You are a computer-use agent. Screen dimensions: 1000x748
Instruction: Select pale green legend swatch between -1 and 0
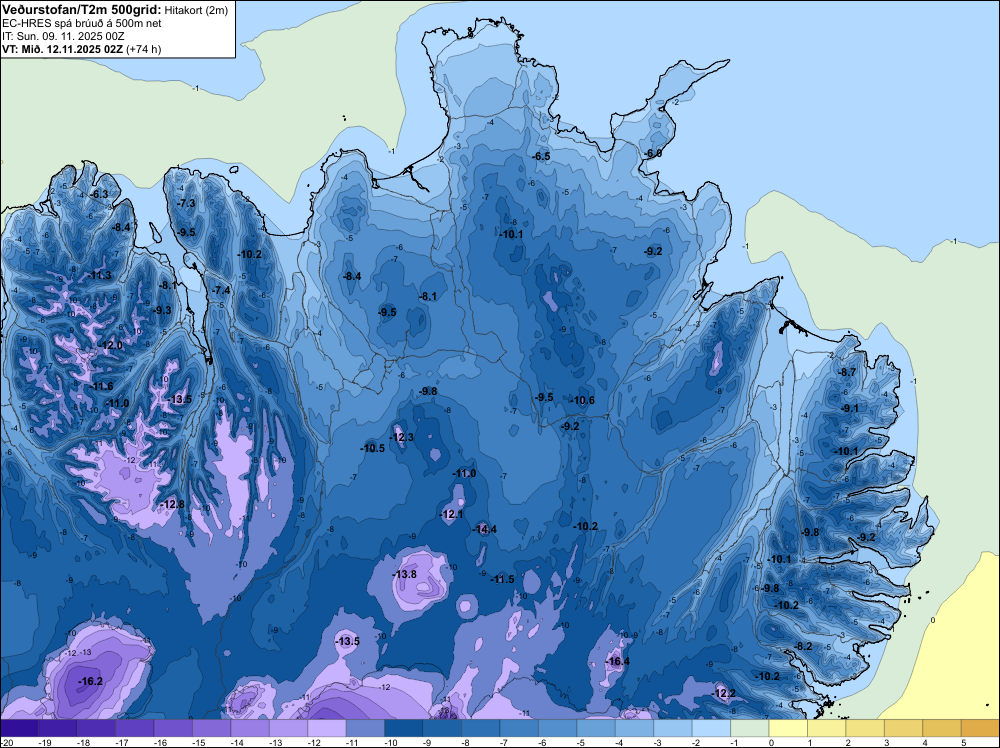click(x=749, y=728)
